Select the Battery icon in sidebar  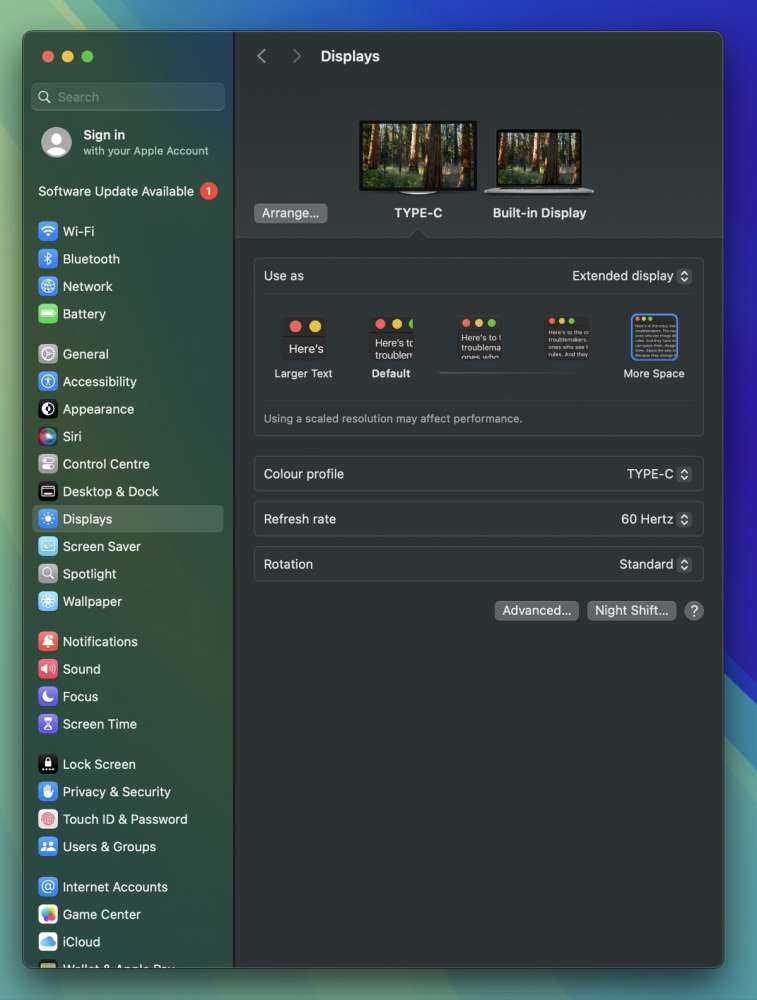click(x=48, y=313)
